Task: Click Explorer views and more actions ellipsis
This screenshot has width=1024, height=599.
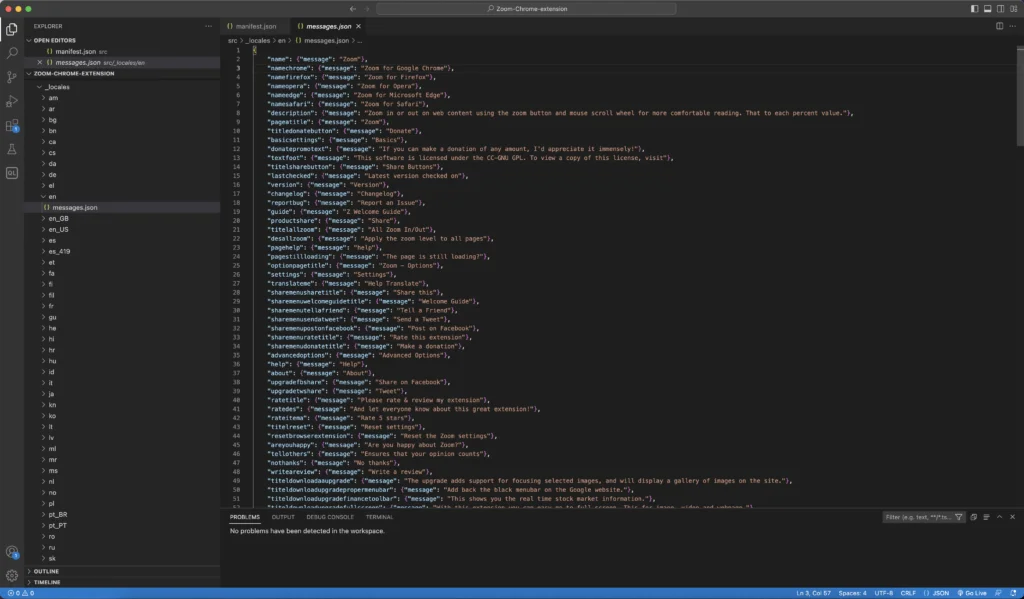Action: [x=208, y=26]
